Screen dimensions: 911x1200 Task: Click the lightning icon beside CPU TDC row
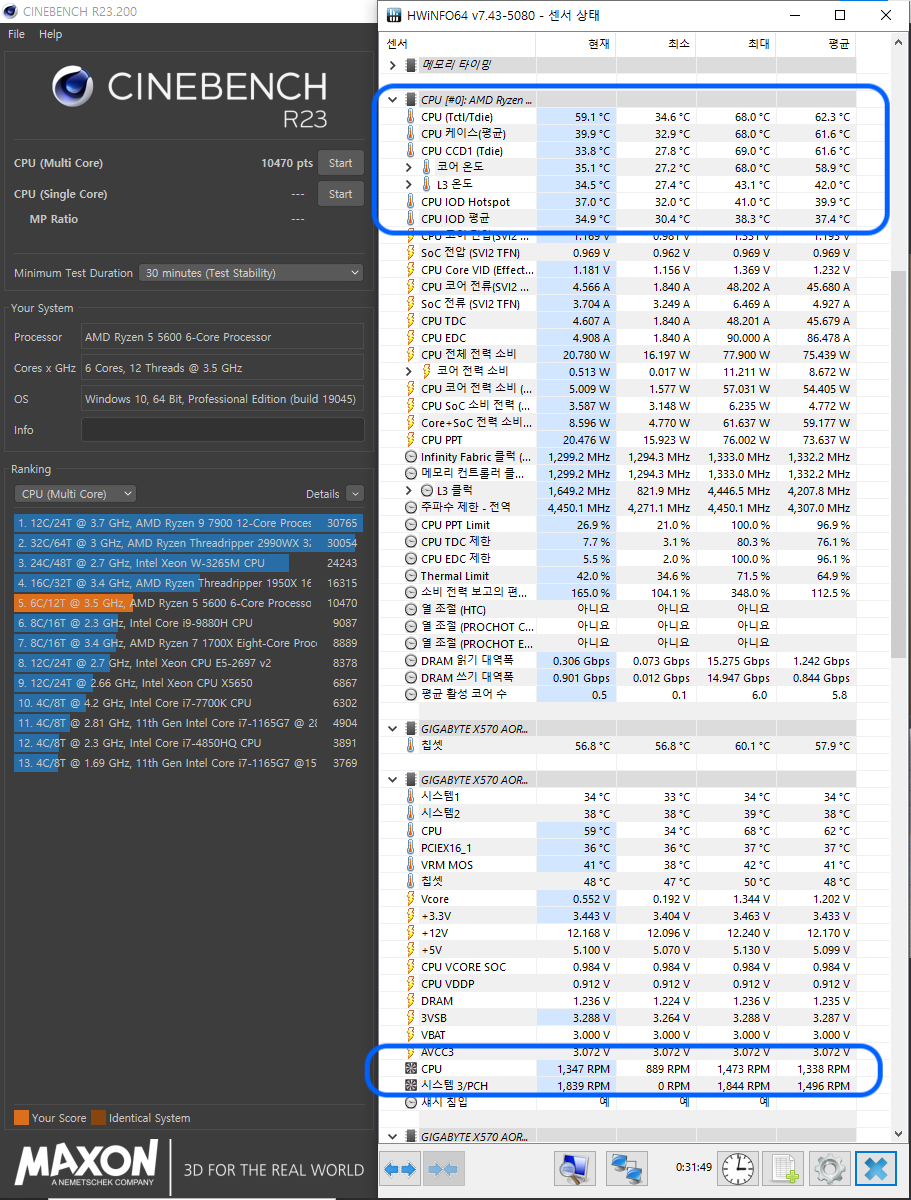410,321
